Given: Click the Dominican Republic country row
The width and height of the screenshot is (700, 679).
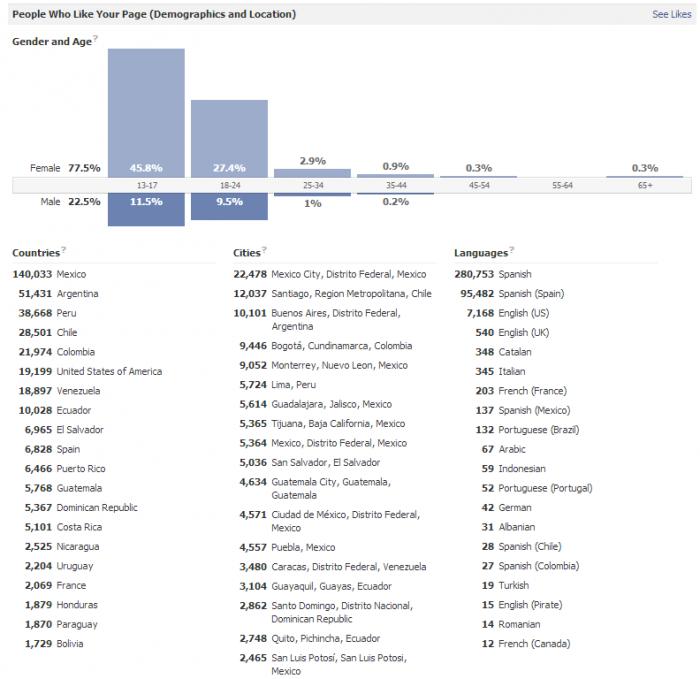Looking at the screenshot, I should pyautogui.click(x=81, y=508).
